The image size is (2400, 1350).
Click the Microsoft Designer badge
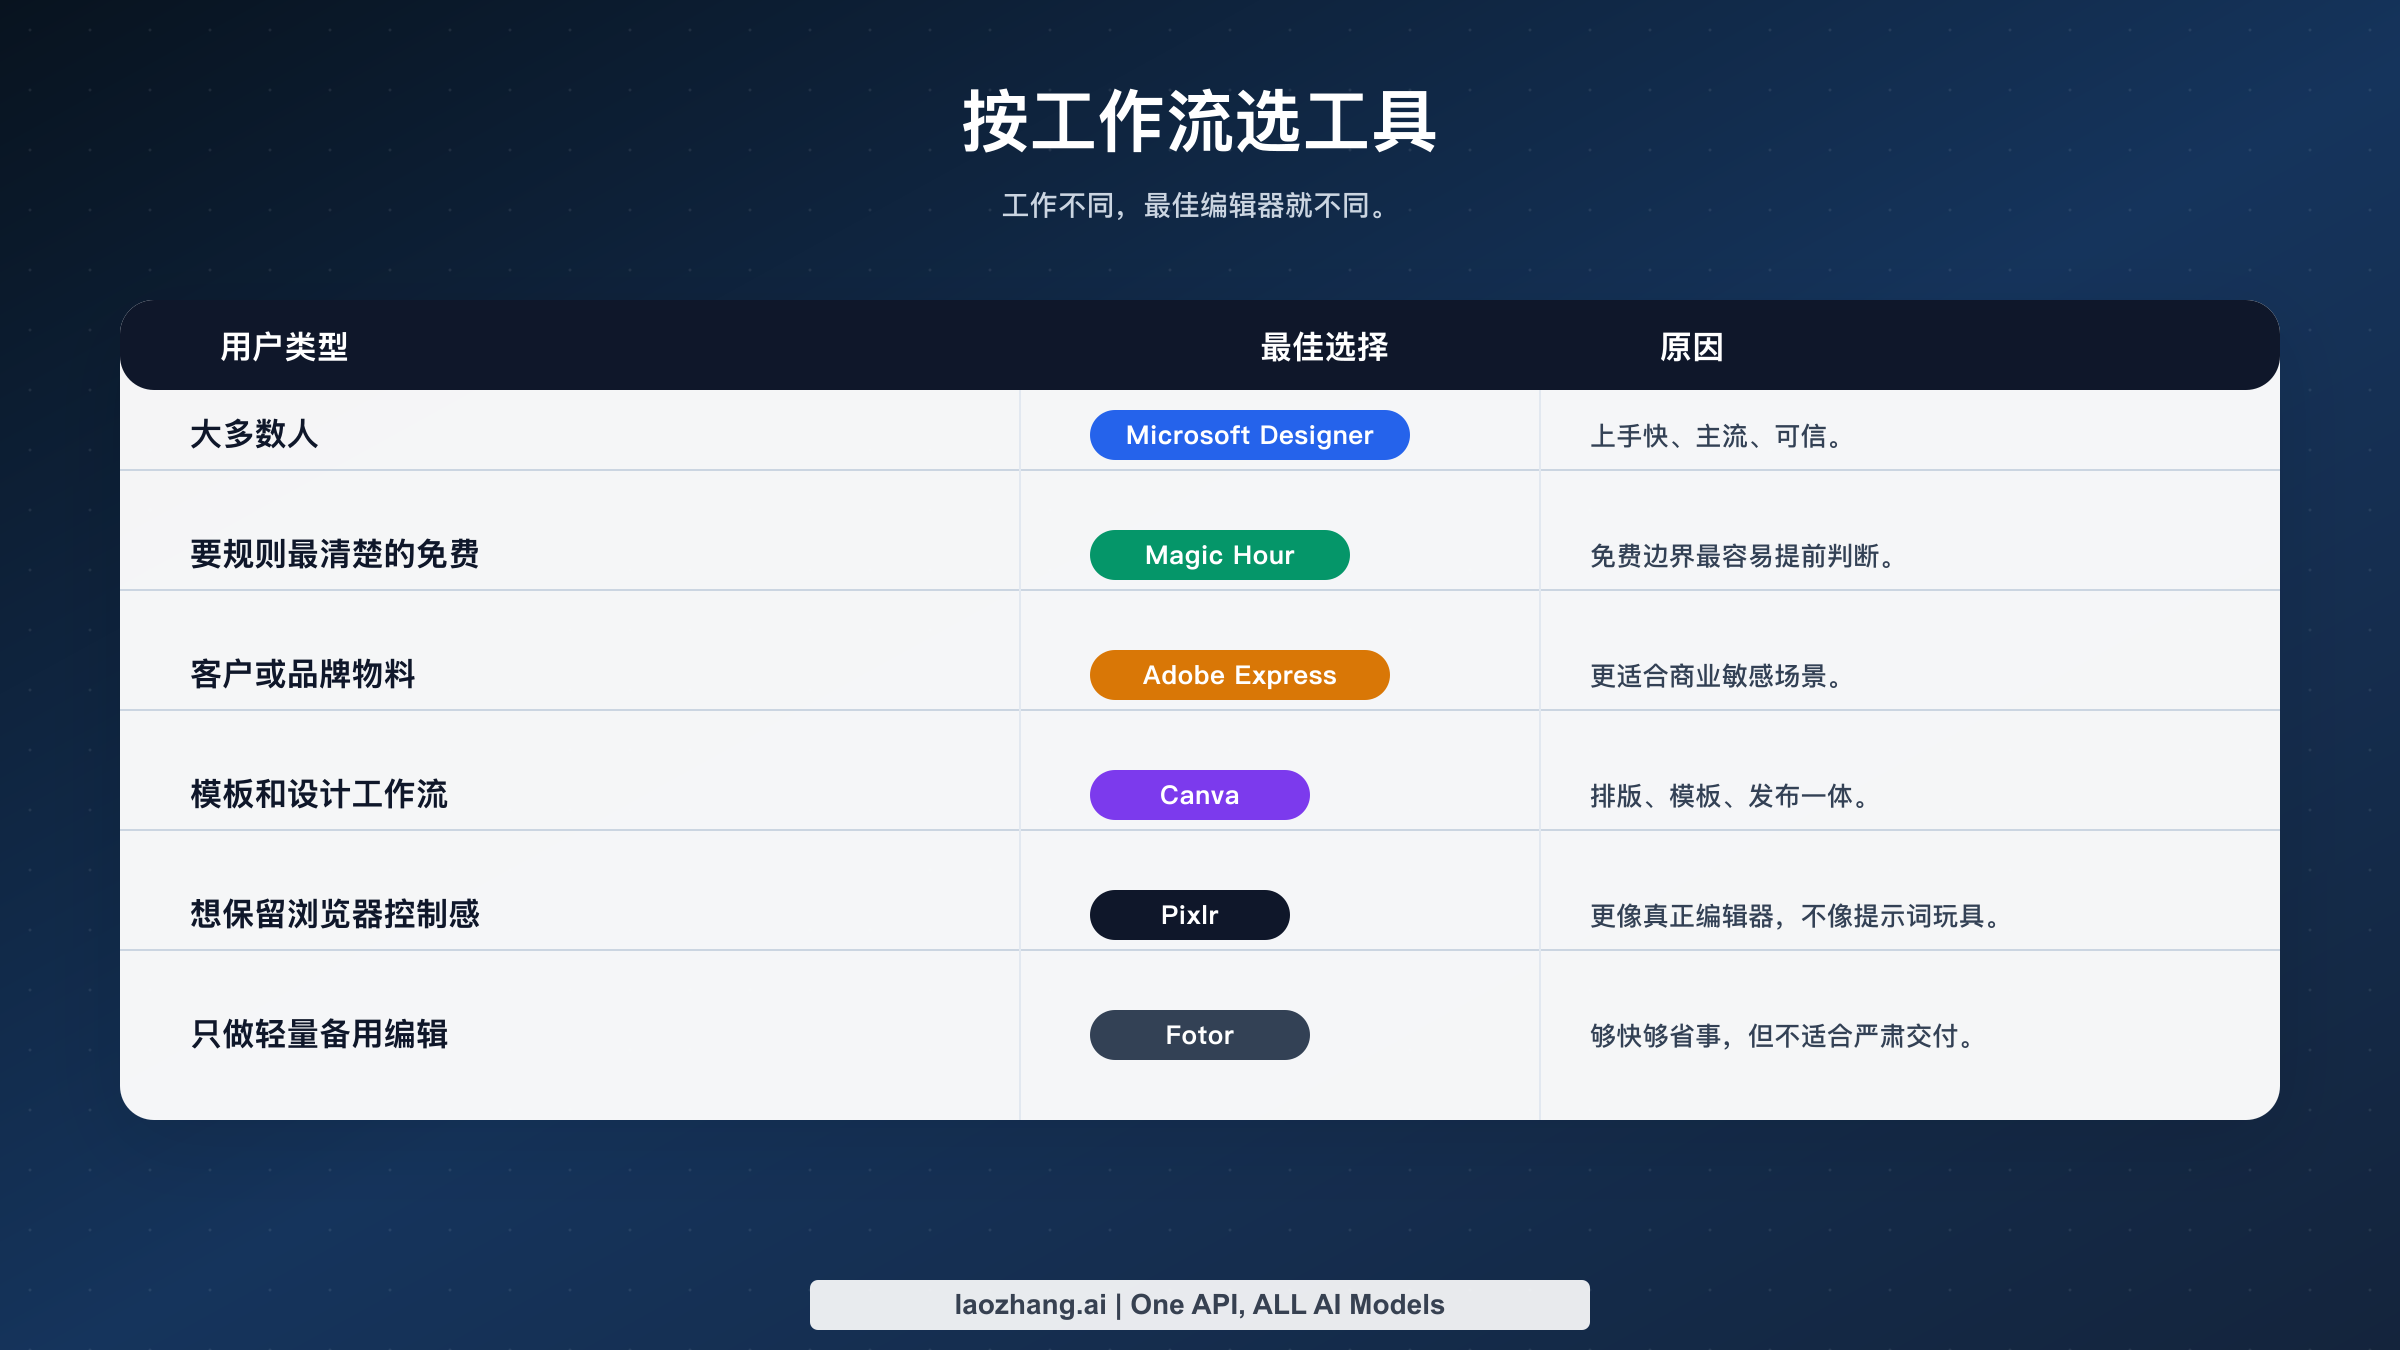pos(1249,435)
